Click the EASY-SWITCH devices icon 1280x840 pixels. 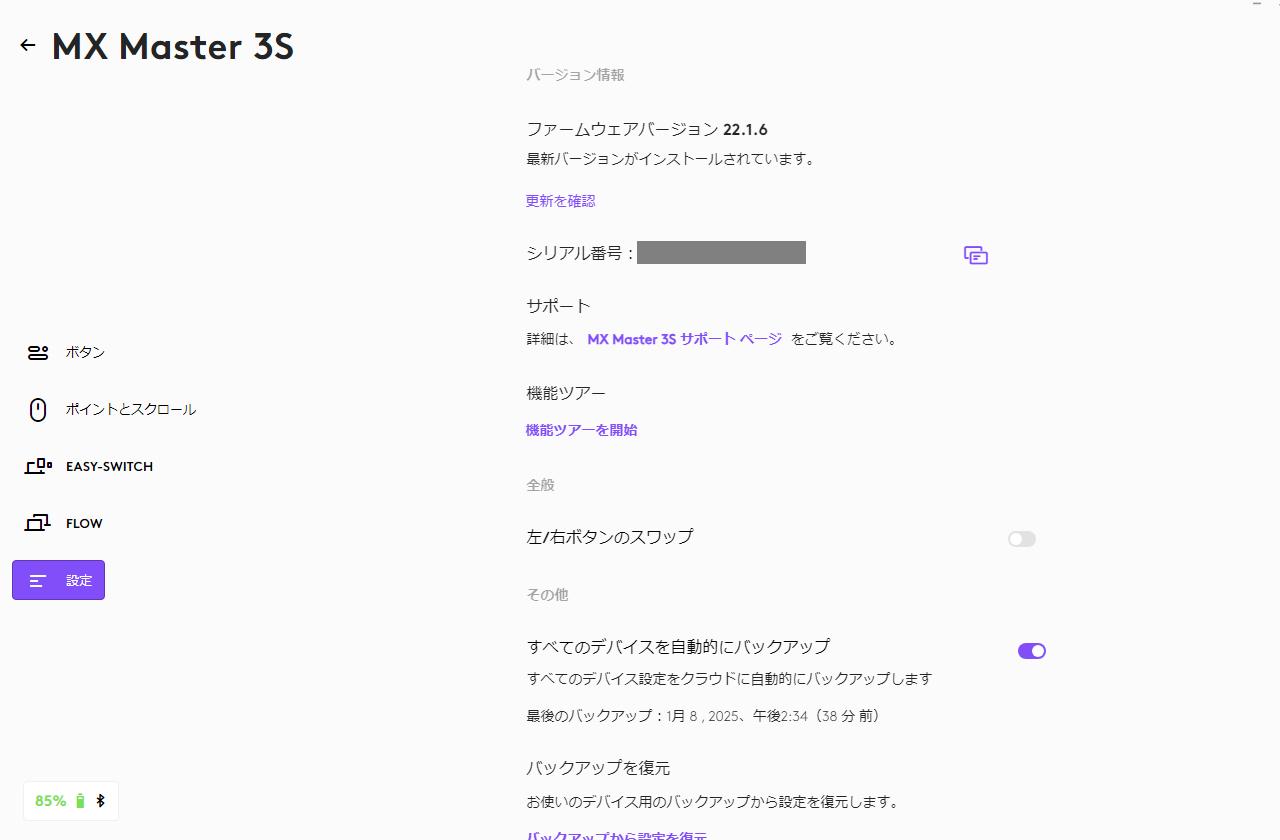(38, 466)
